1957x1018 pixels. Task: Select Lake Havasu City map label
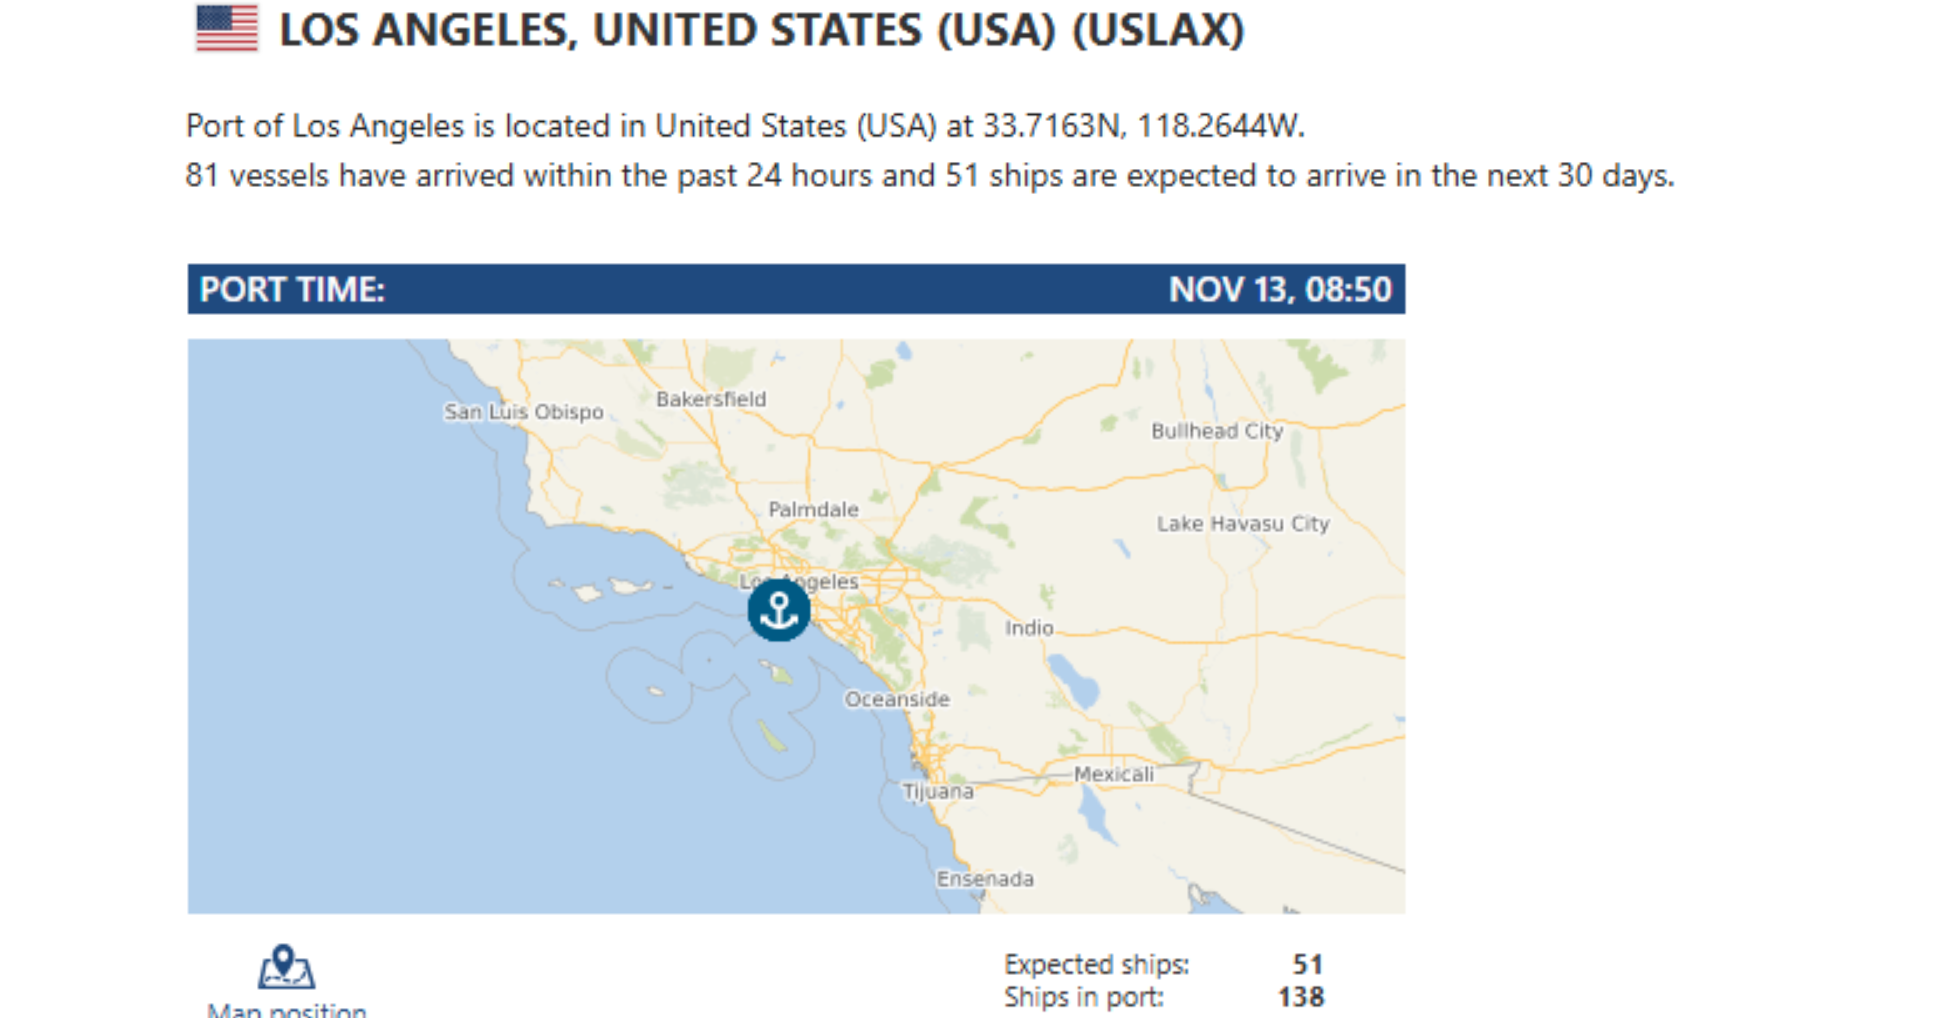click(x=1242, y=524)
